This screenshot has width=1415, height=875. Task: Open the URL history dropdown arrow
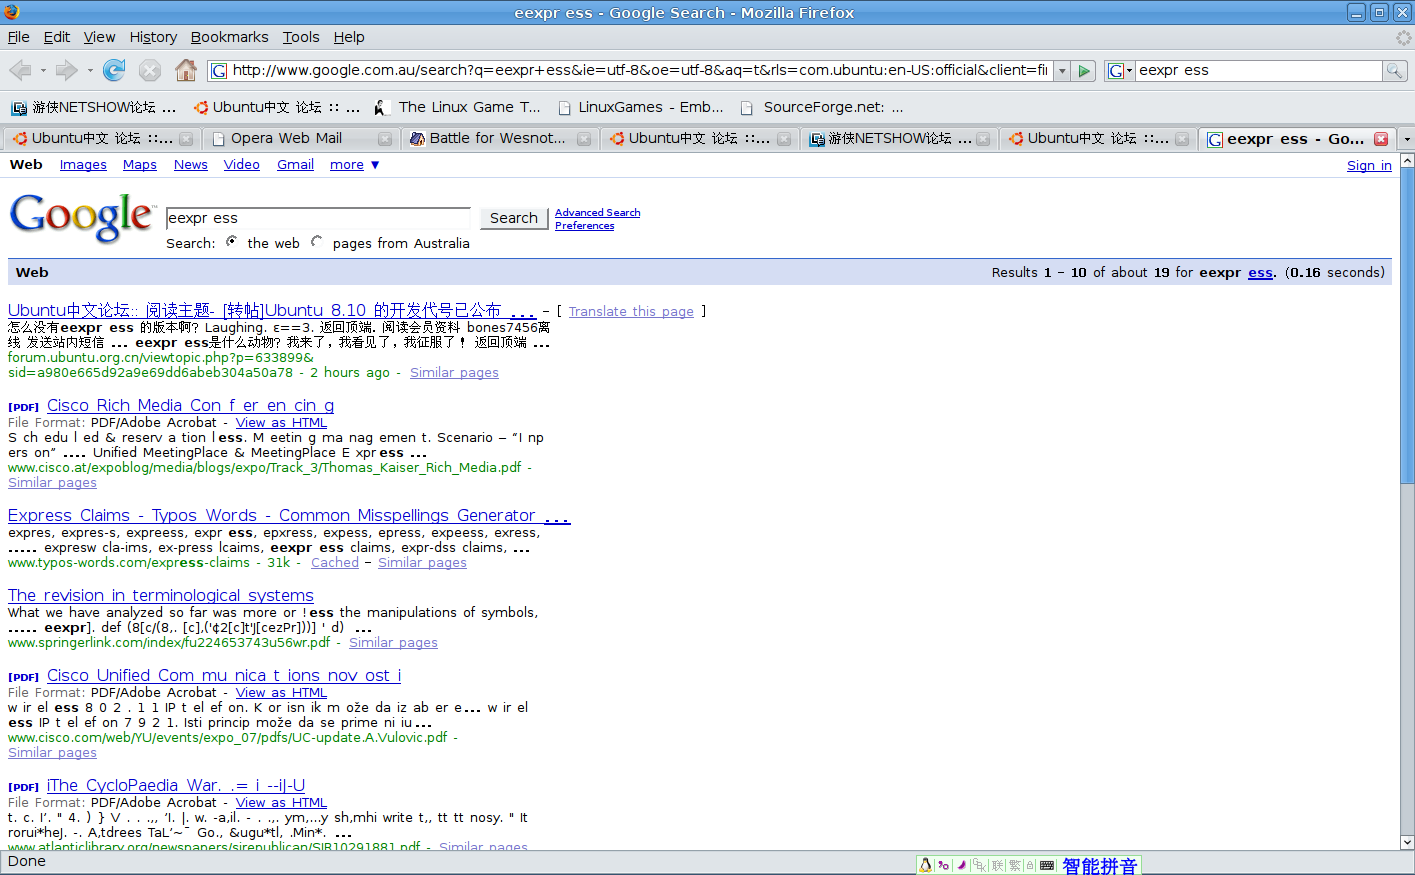click(x=1062, y=71)
